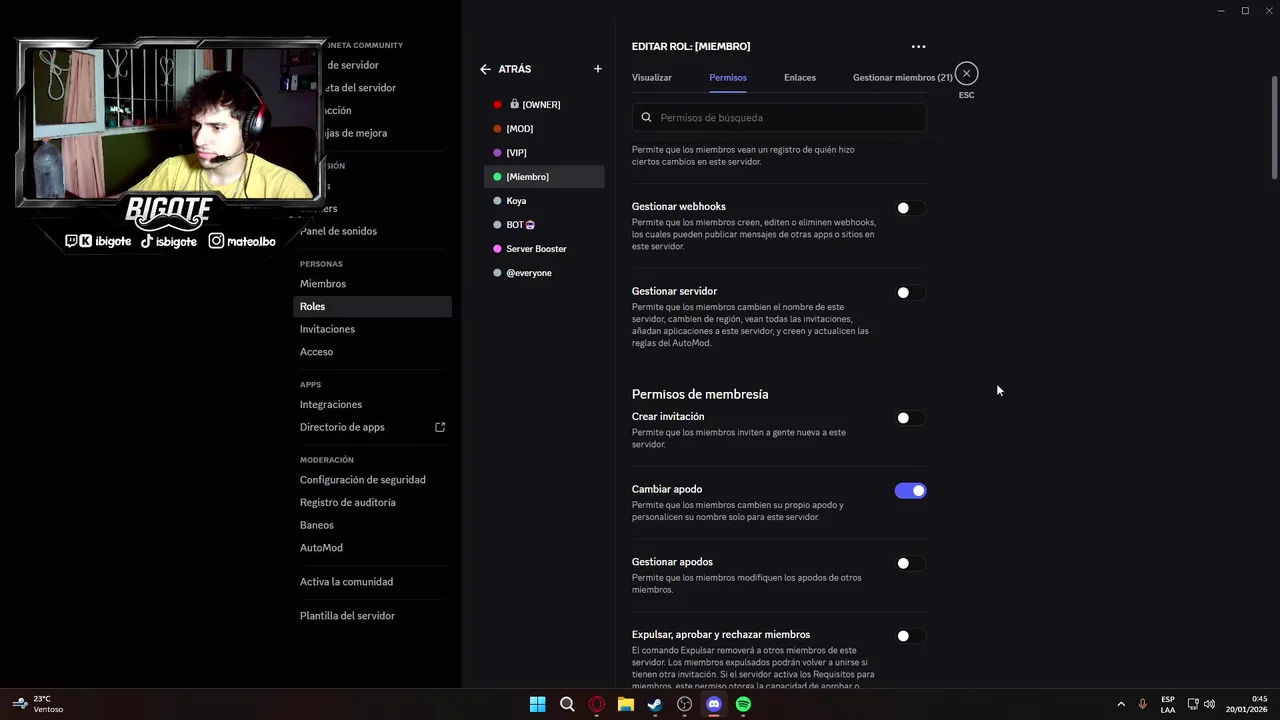Select the @everyone role
1280x720 pixels.
[544, 273]
